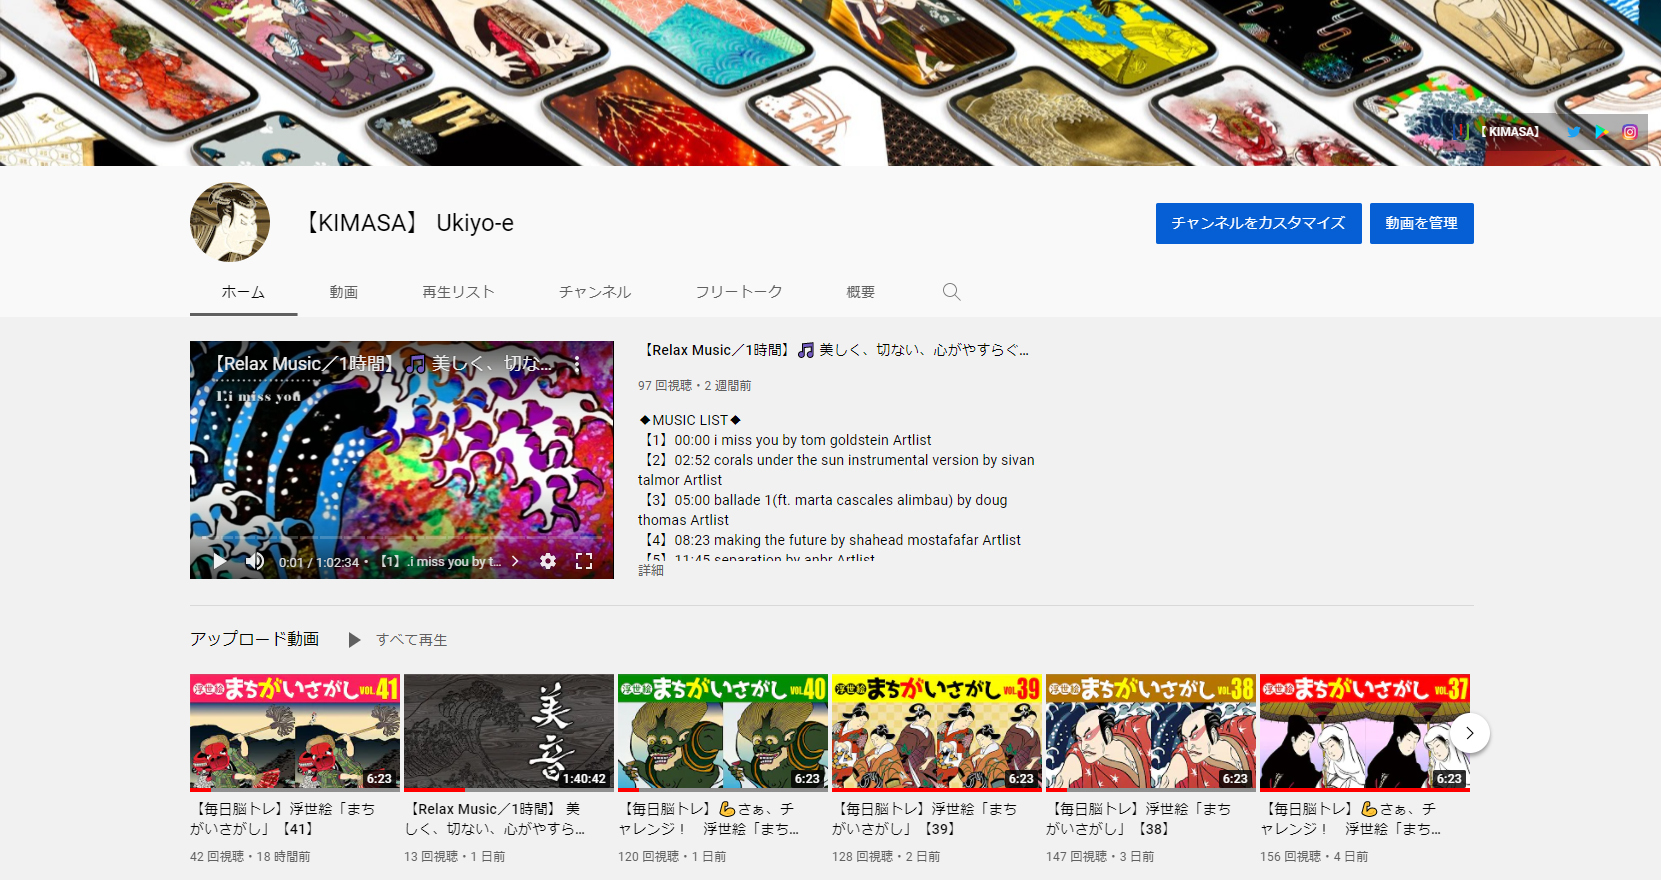This screenshot has width=1661, height=880.
Task: Open the まちがいさがし vol.38 thumbnail
Action: click(x=1151, y=732)
